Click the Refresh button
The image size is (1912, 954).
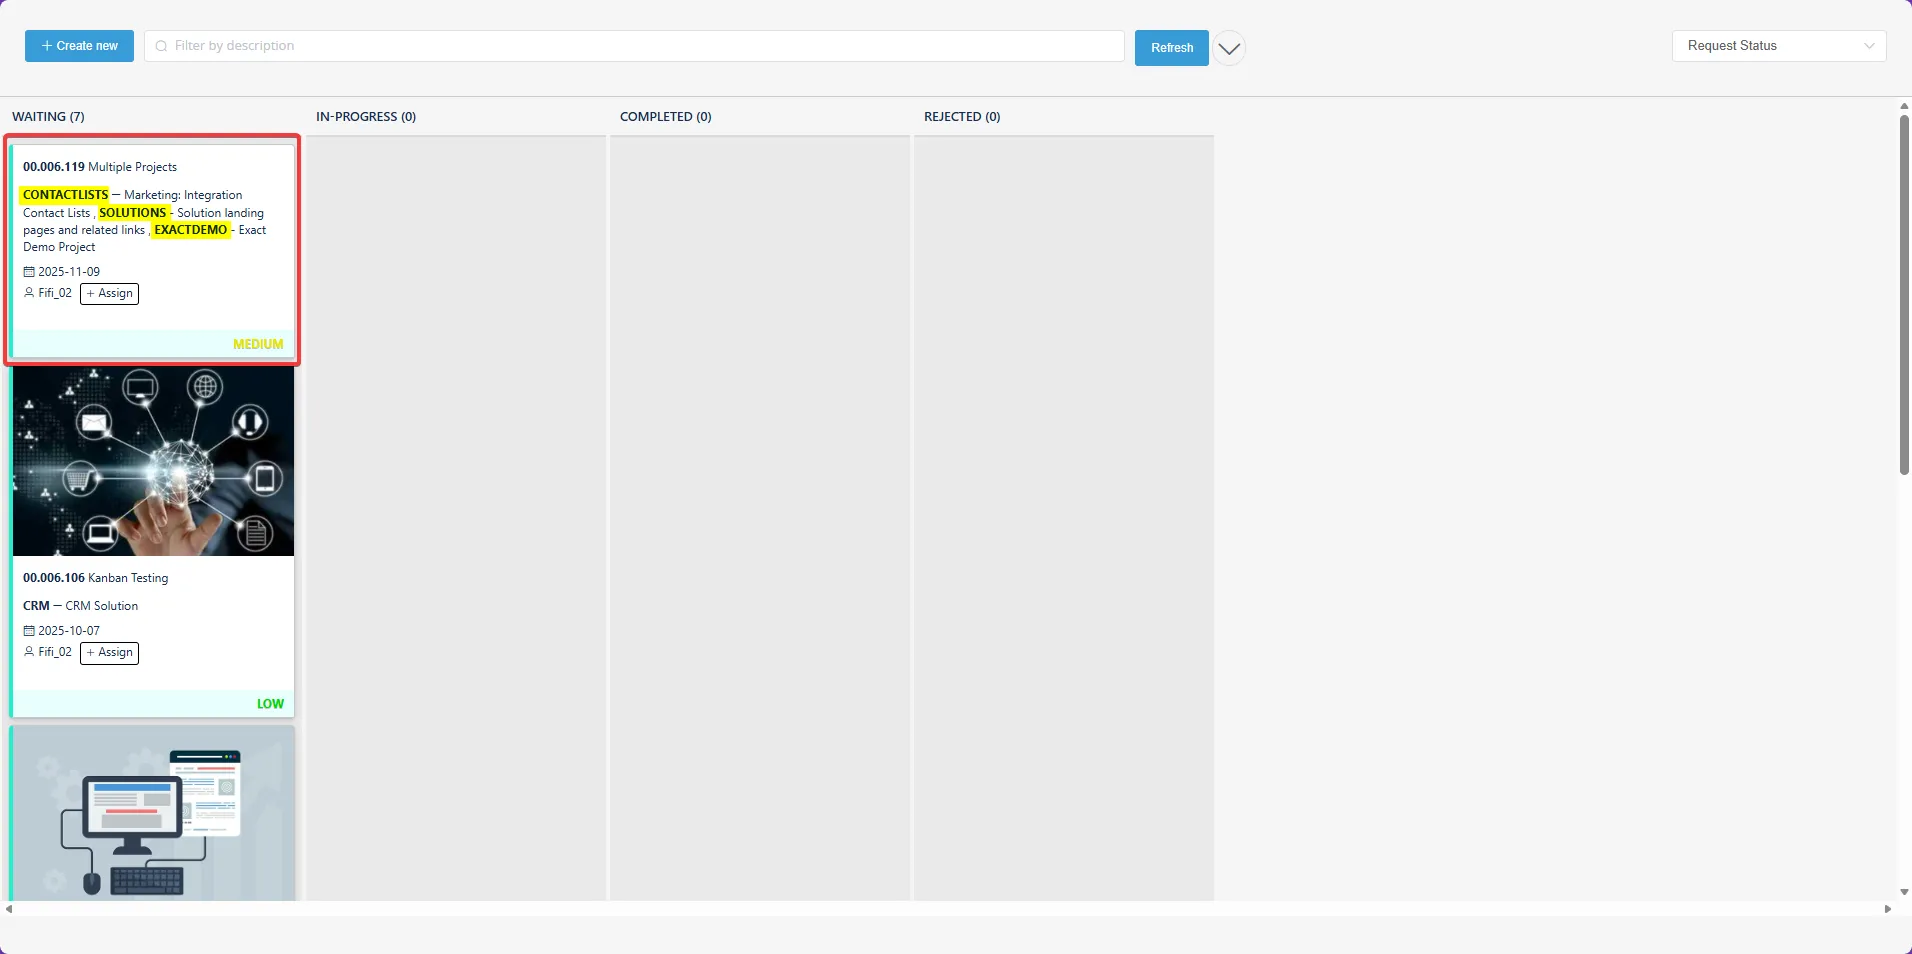[1171, 47]
